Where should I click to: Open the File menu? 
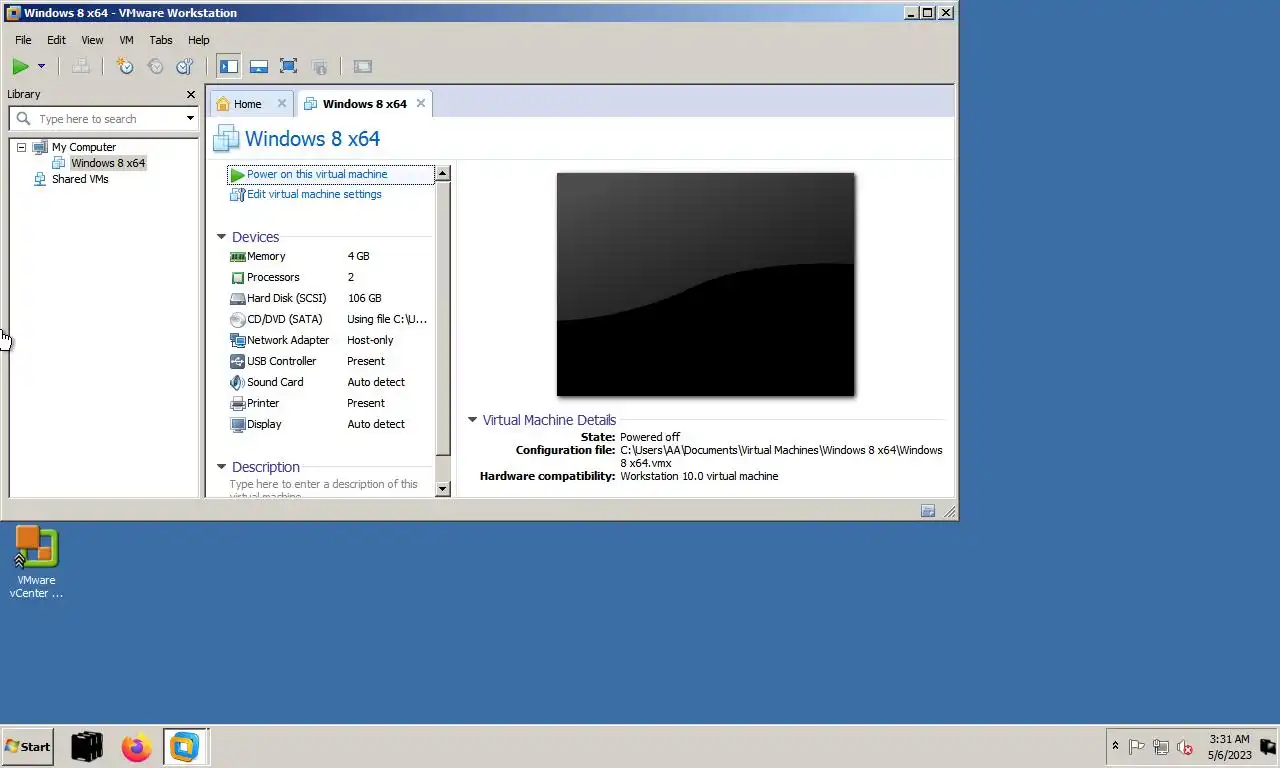click(23, 40)
